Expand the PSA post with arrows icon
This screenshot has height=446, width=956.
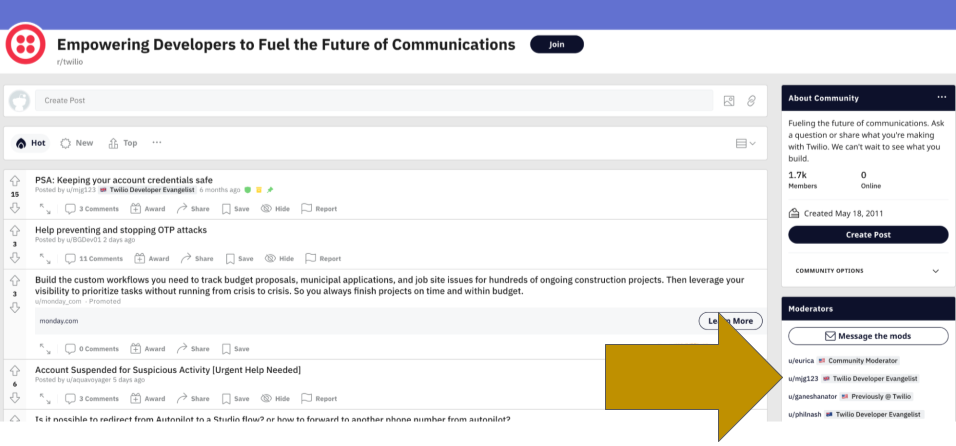pos(45,208)
